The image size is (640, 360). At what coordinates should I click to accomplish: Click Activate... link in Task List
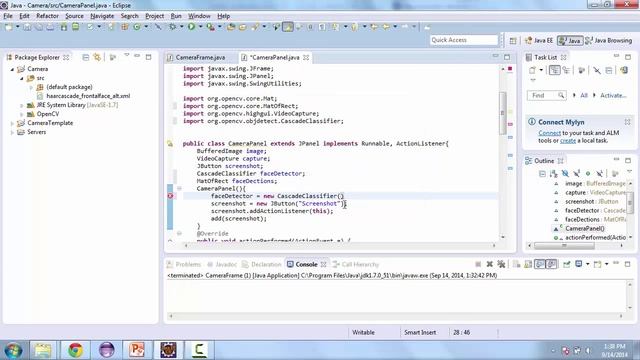tap(613, 96)
